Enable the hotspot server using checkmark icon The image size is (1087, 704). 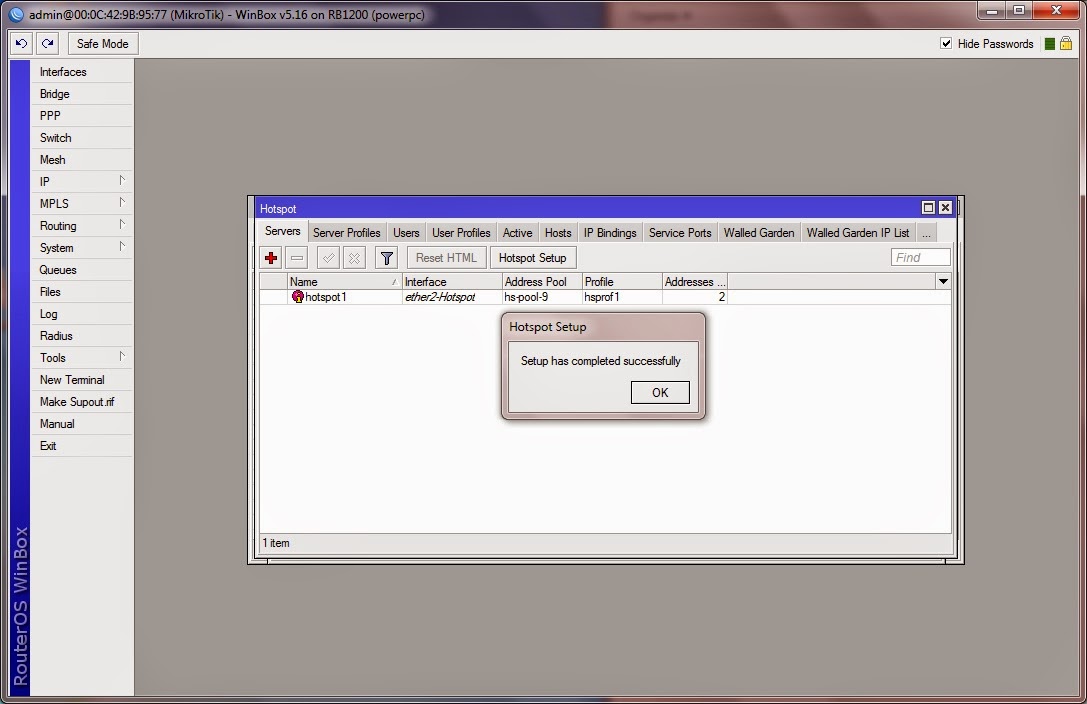coord(328,258)
